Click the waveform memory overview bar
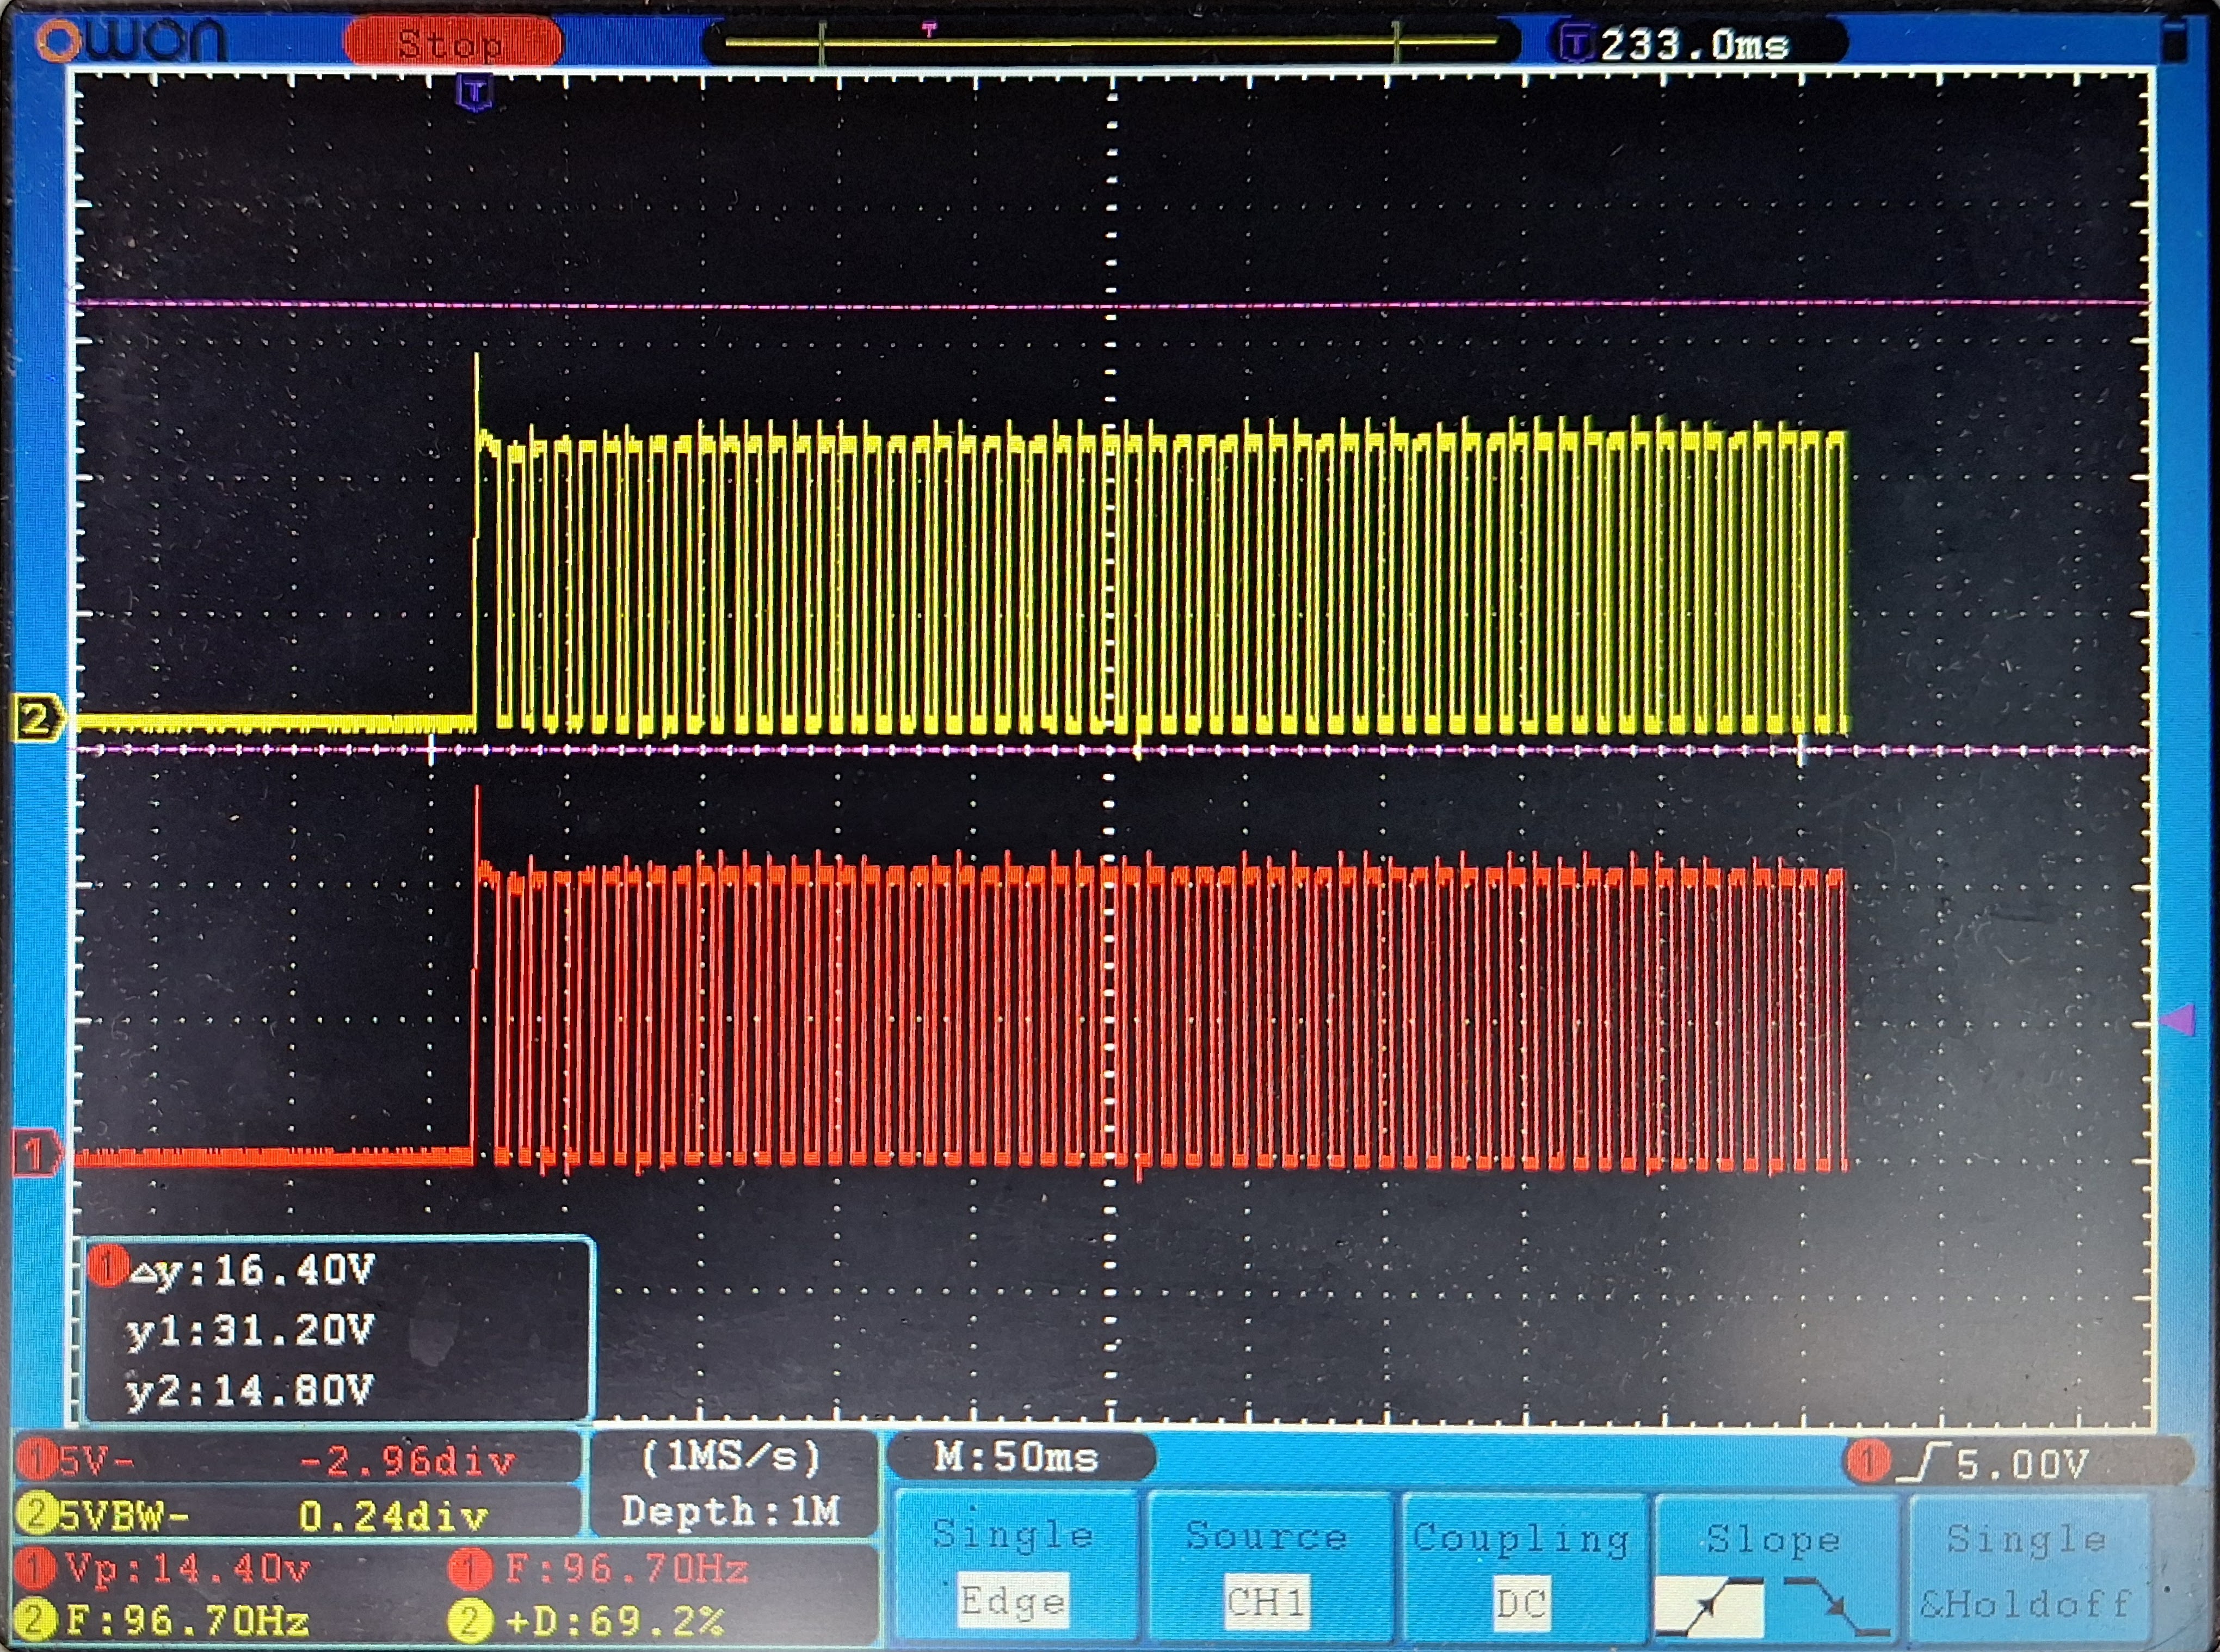Screen dimensions: 2220x1652 click(1110, 42)
